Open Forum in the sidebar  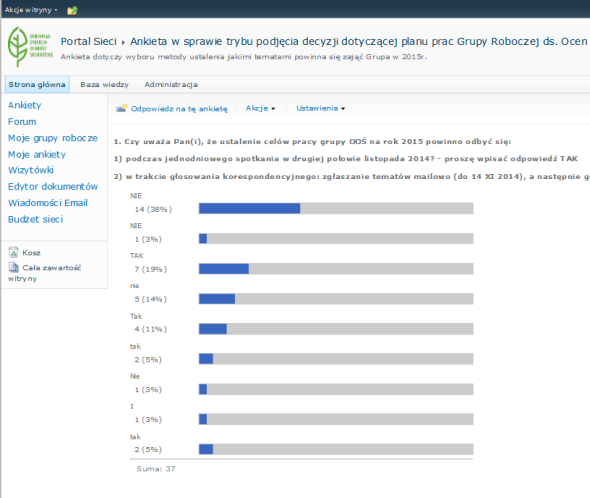(x=22, y=122)
